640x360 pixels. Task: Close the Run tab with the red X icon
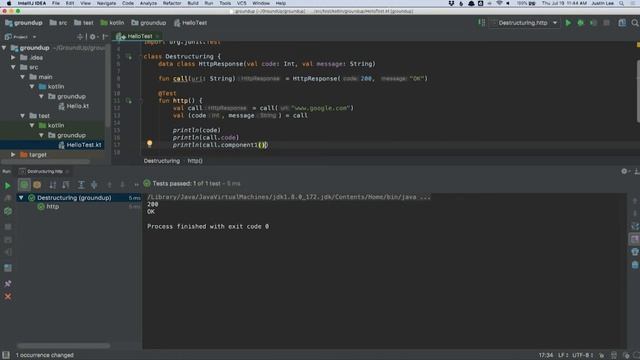pyautogui.click(x=8, y=296)
